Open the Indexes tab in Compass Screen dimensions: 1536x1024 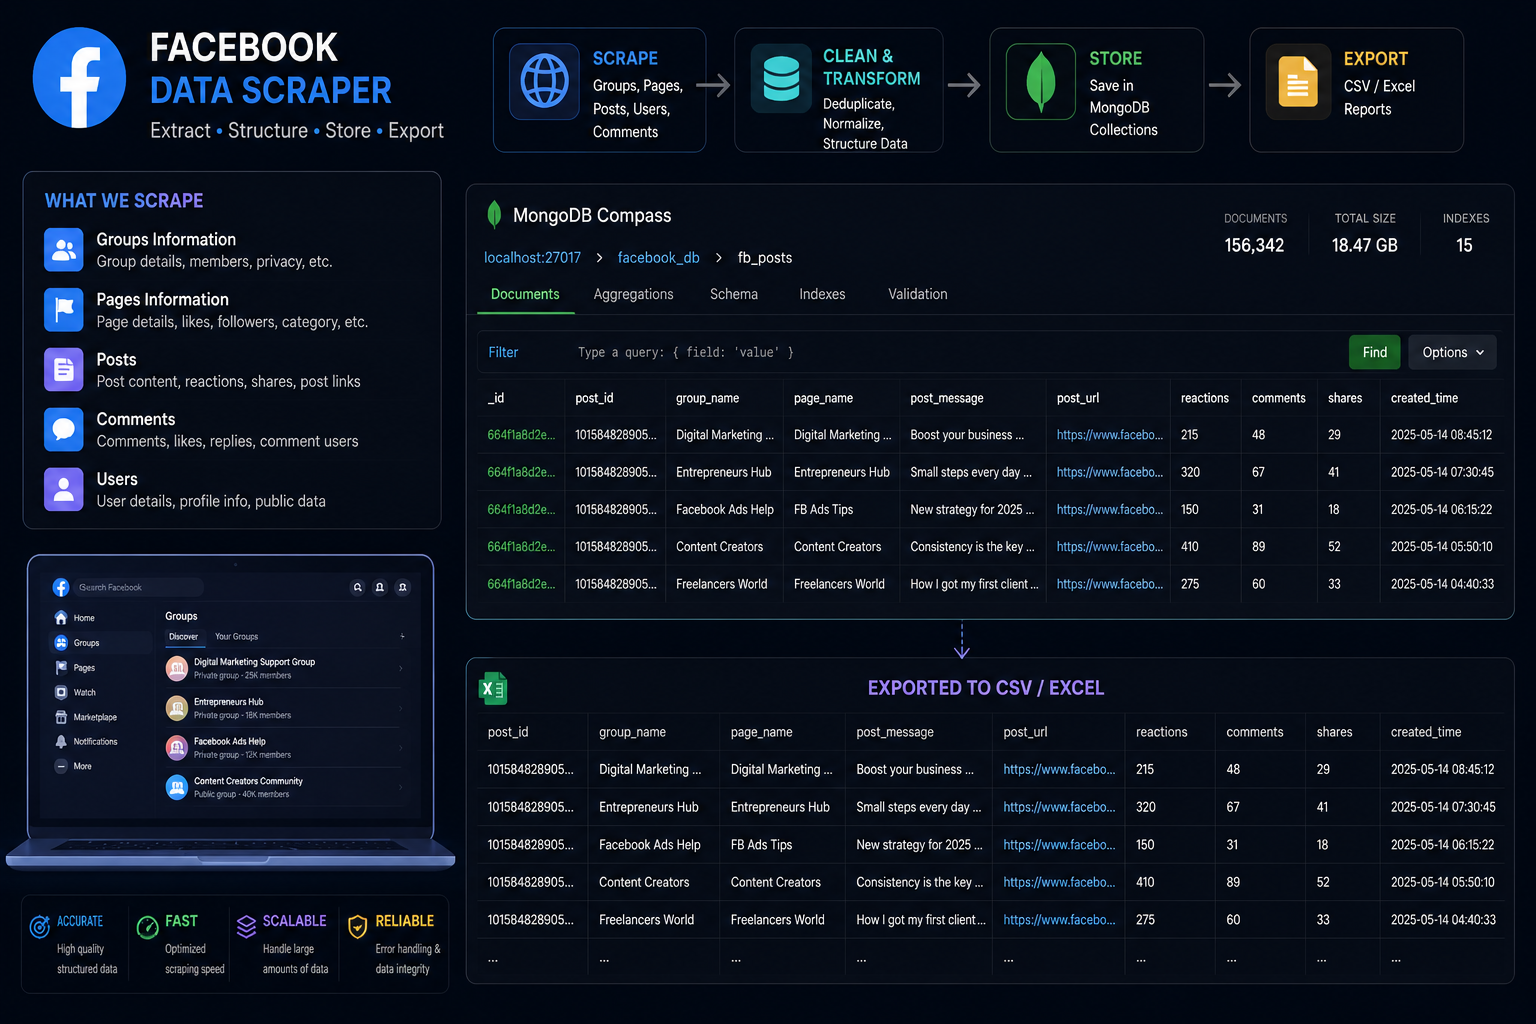click(822, 294)
